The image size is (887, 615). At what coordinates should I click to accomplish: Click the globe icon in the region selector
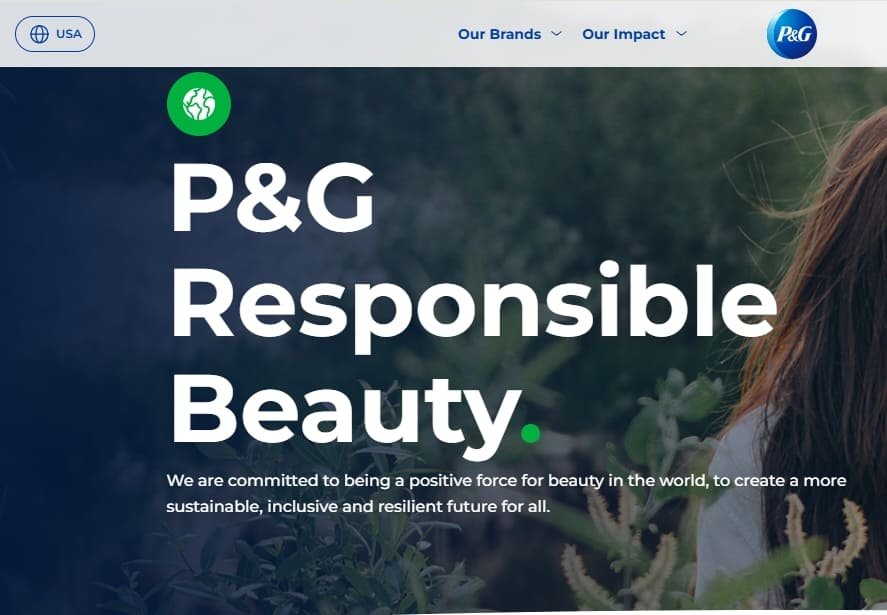click(39, 34)
